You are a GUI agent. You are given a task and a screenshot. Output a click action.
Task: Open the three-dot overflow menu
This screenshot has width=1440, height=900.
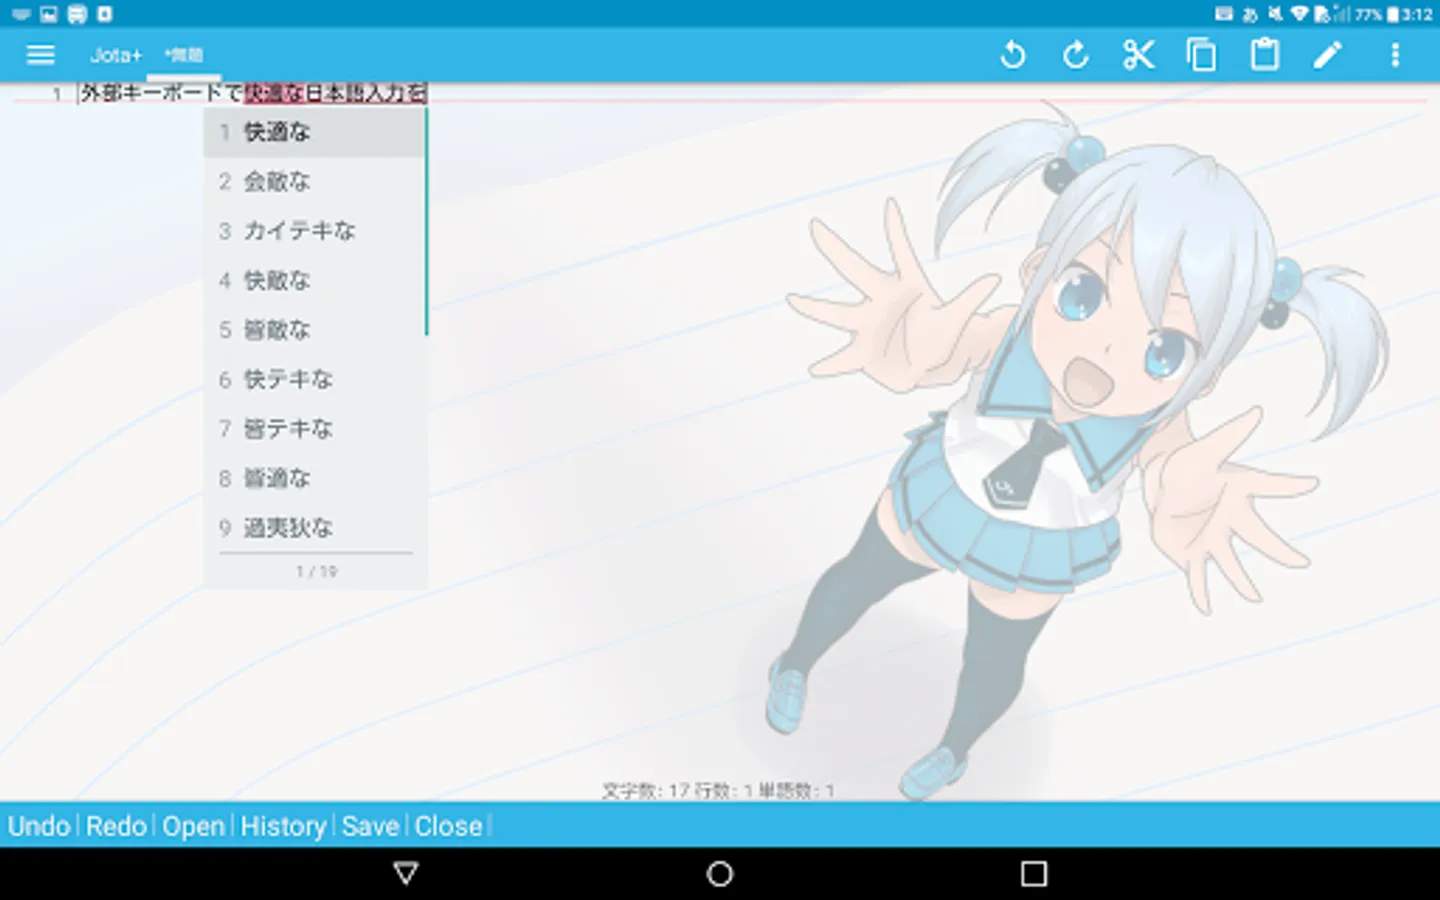(x=1395, y=55)
